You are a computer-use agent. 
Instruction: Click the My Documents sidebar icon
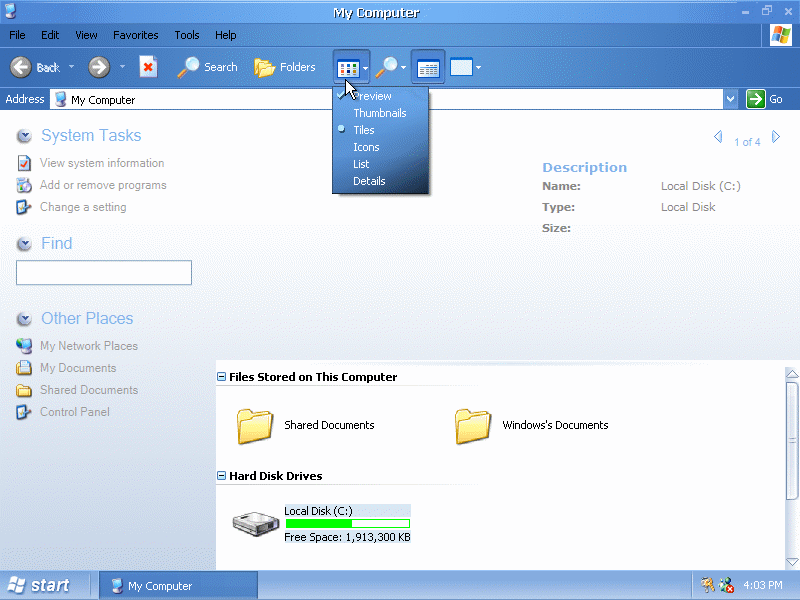tap(23, 367)
